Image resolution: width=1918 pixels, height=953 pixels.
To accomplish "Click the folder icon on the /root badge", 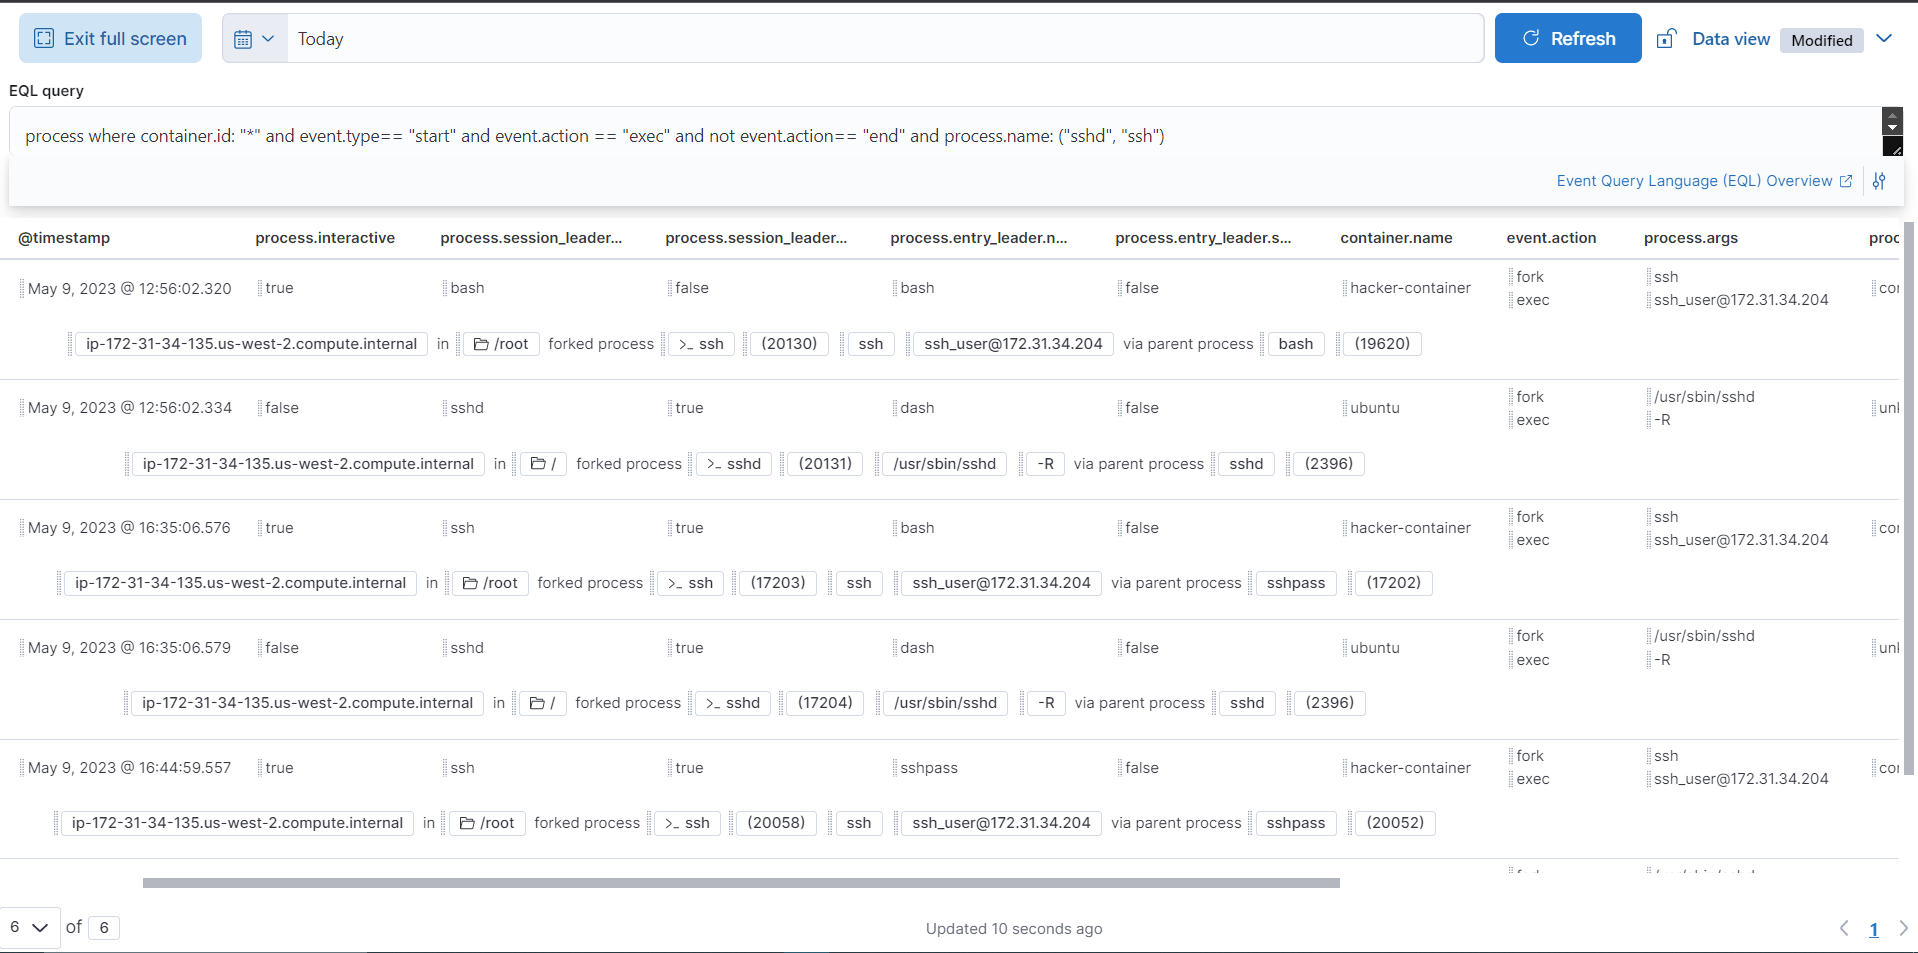I will [481, 343].
